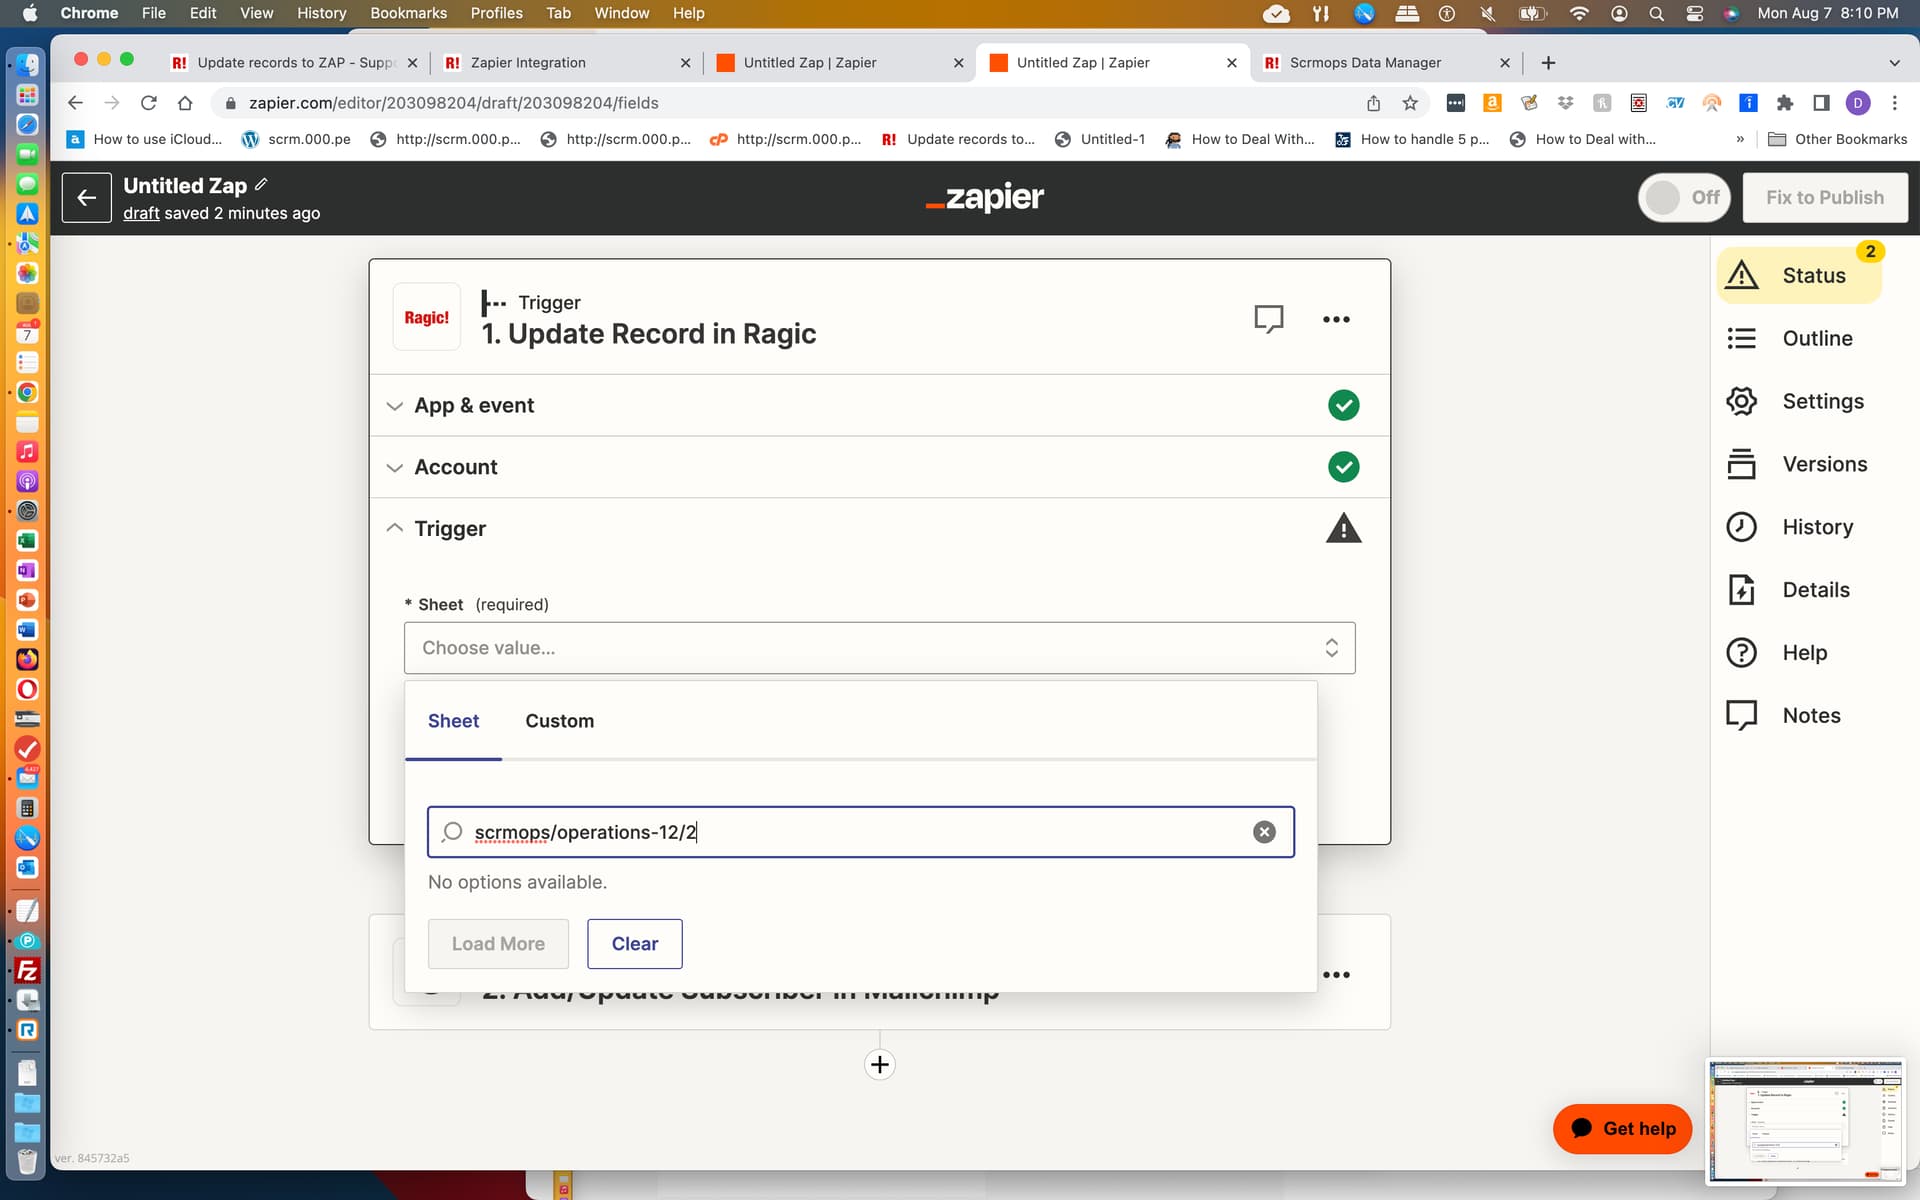
Task: Clear search text with the X icon
Action: coord(1264,832)
